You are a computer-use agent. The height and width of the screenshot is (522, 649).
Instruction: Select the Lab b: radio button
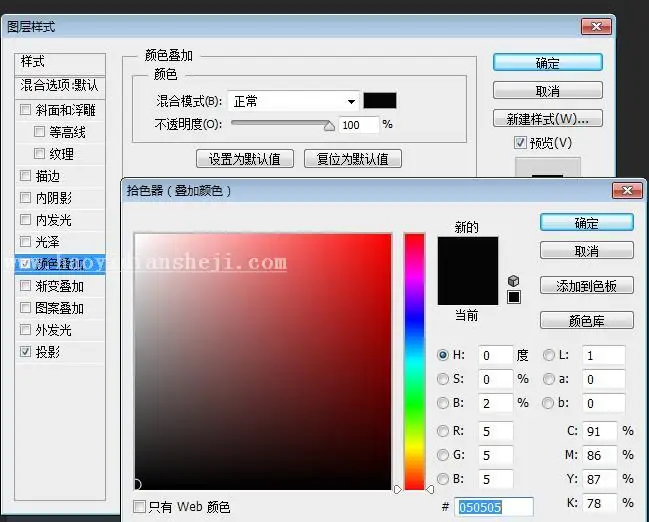pyautogui.click(x=548, y=403)
